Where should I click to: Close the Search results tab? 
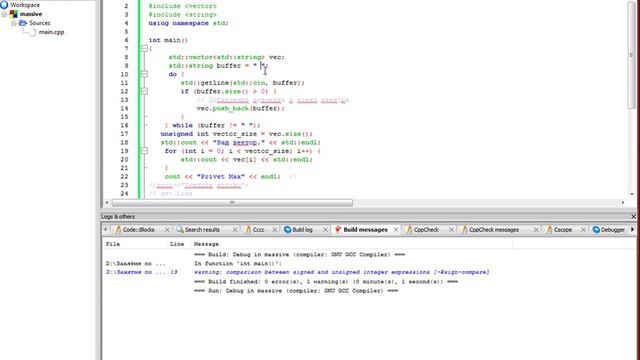[235, 230]
